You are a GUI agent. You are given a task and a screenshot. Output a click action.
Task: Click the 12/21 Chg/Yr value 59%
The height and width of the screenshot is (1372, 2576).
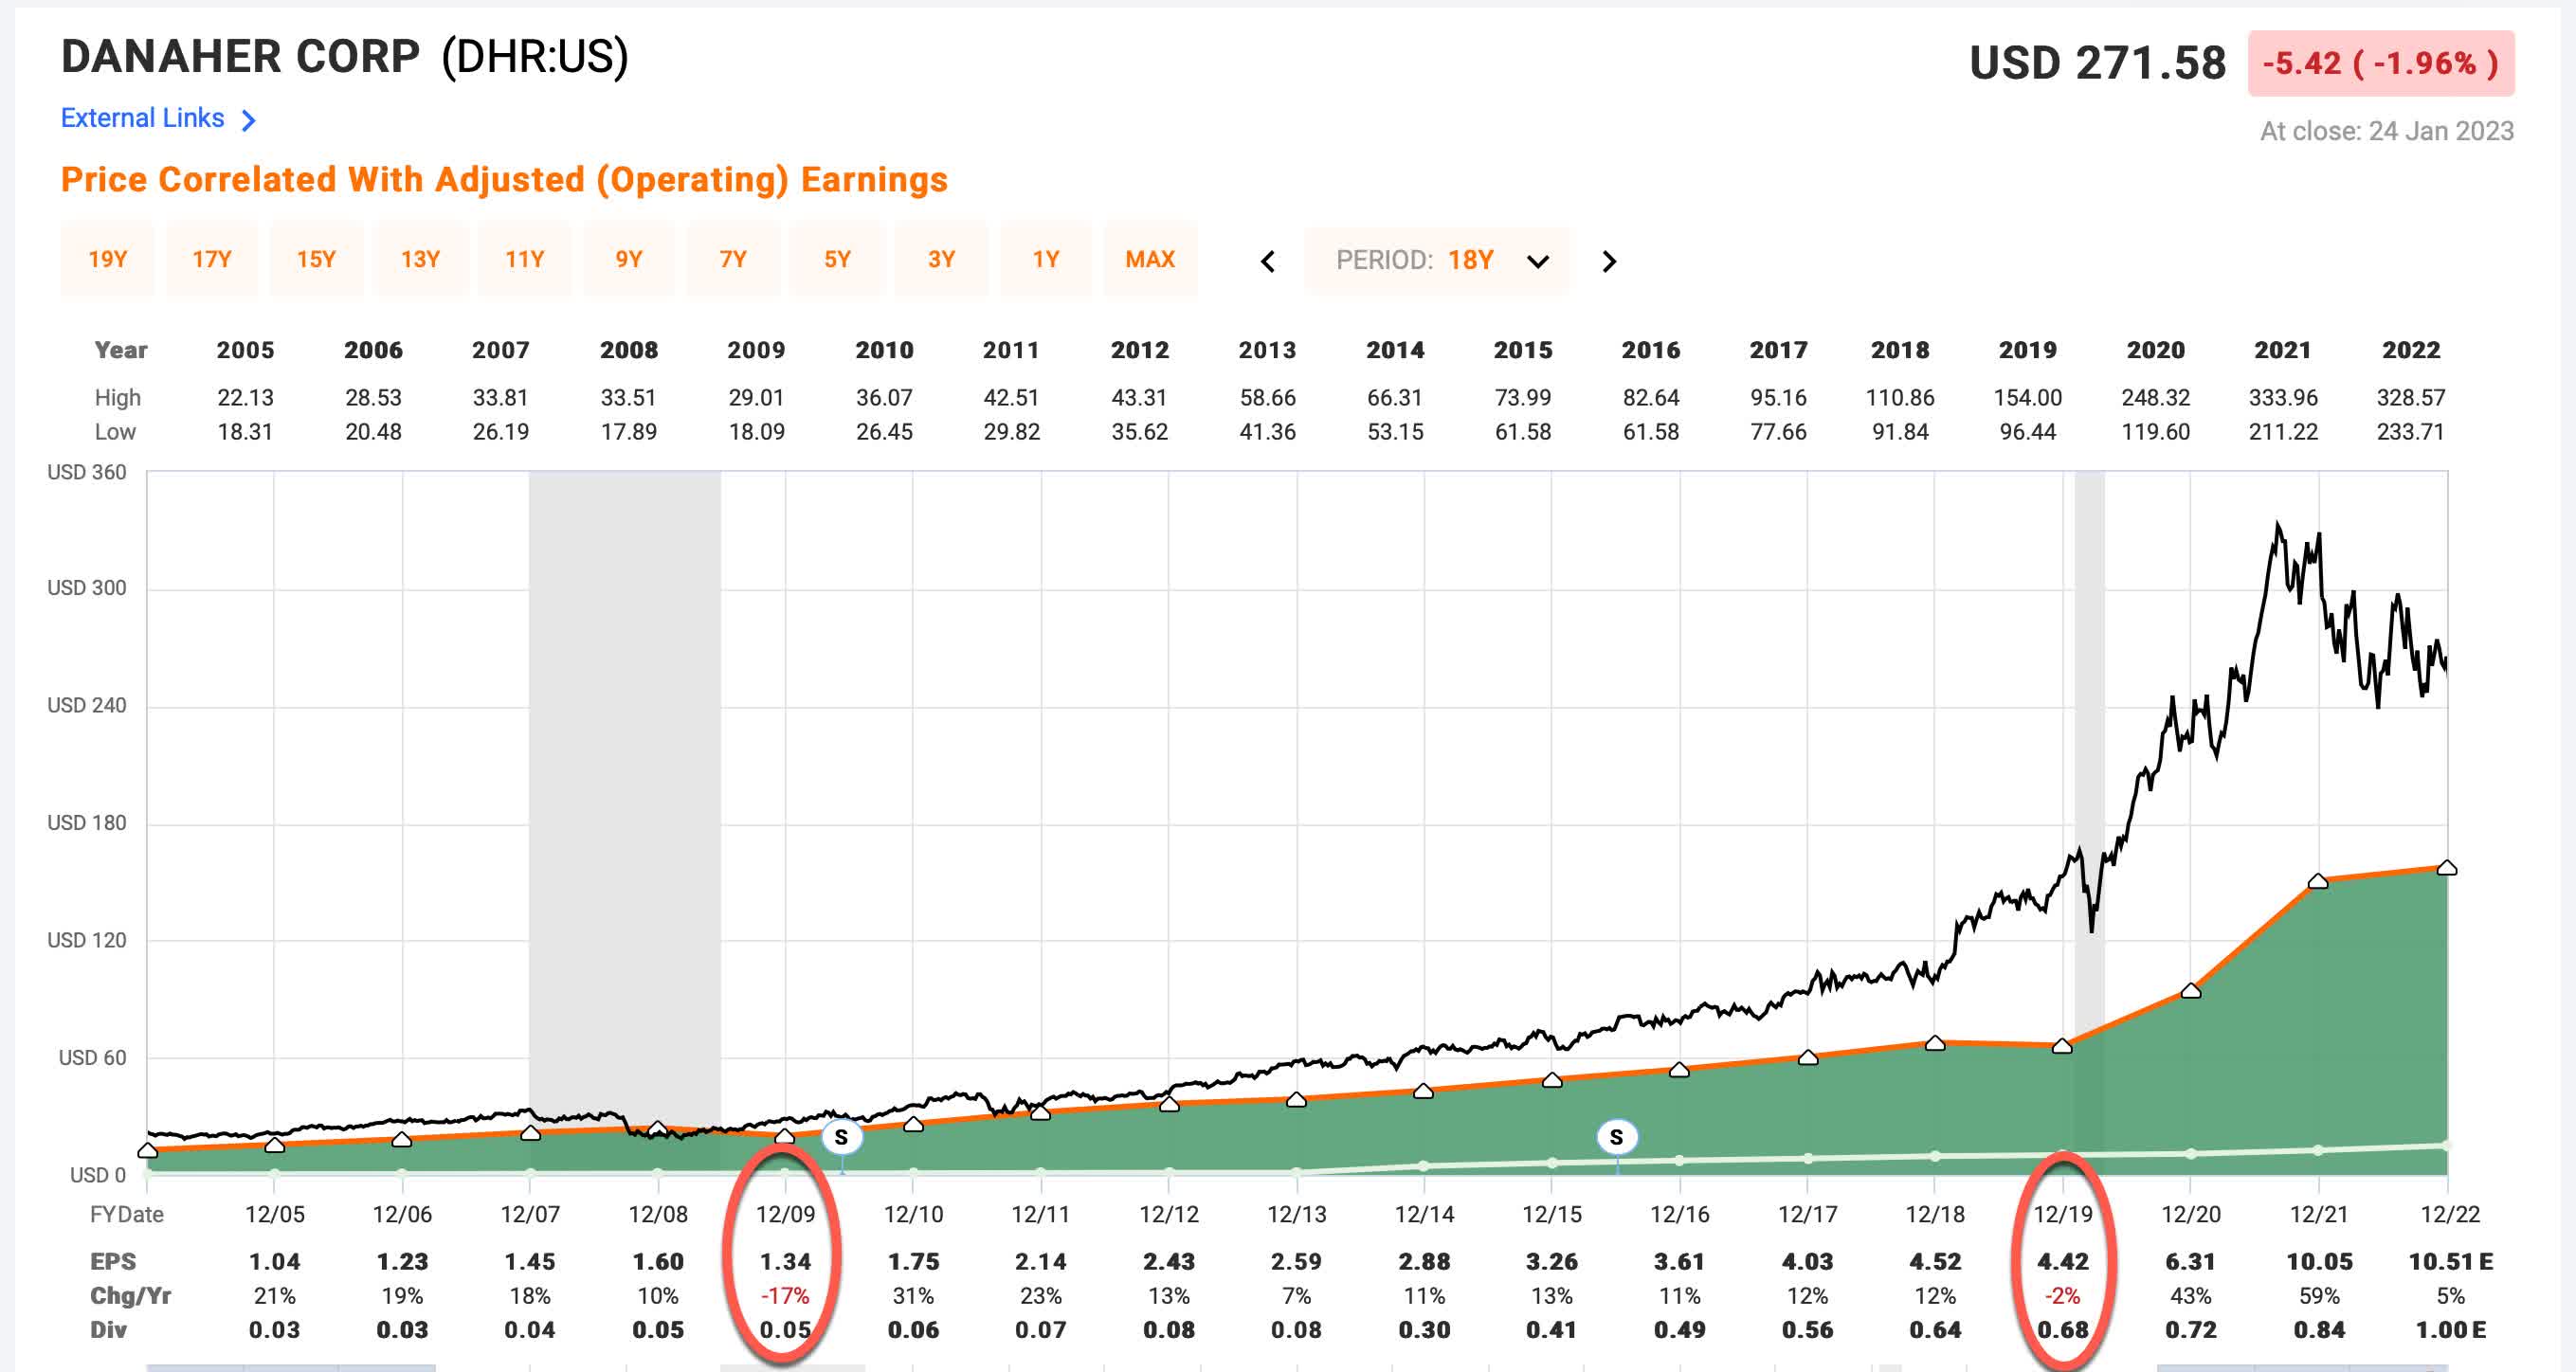[2318, 1295]
